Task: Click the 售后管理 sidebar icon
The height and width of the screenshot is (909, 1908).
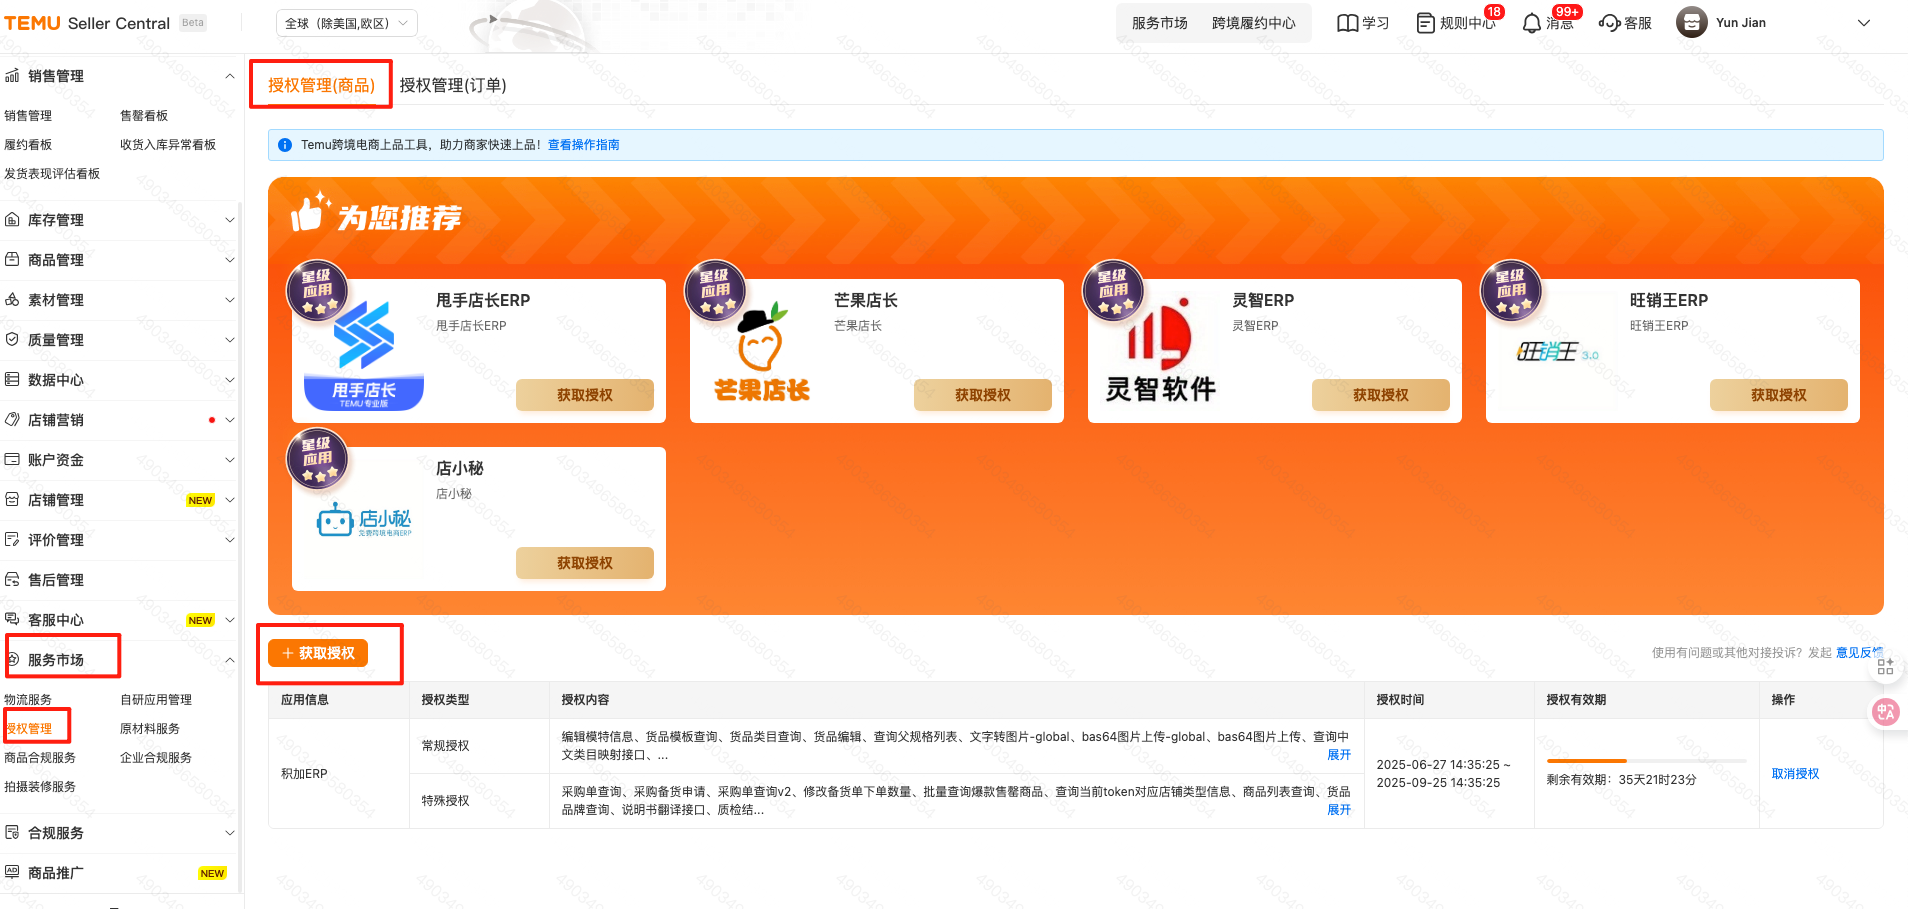Action: 13,580
